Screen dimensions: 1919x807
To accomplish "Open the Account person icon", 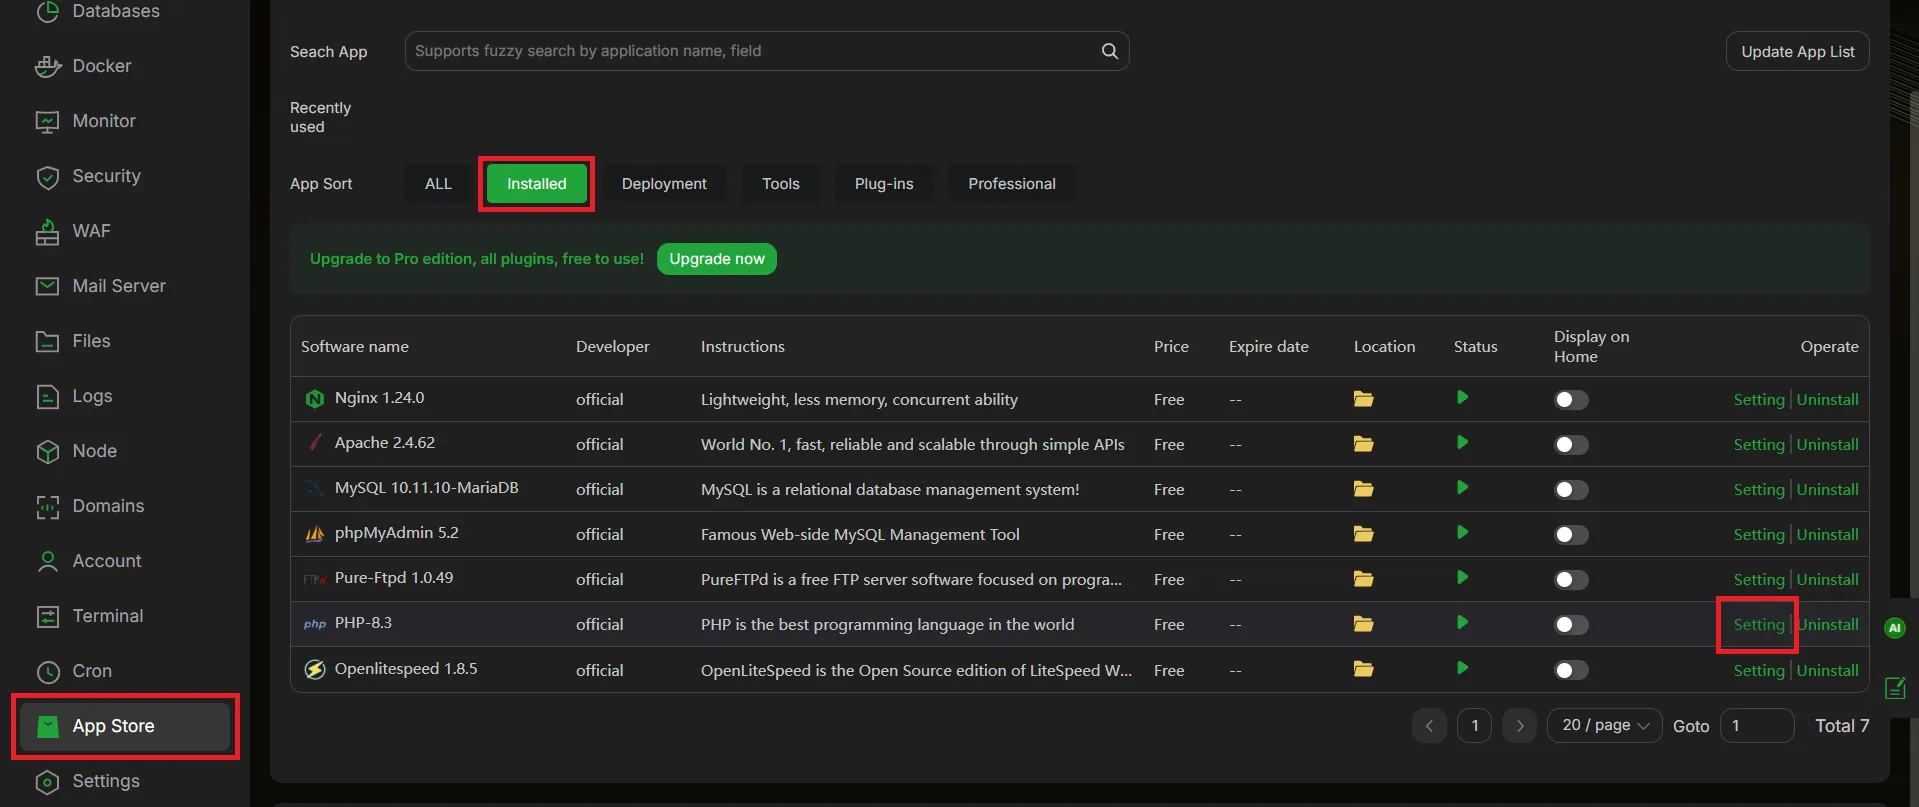I will point(47,562).
